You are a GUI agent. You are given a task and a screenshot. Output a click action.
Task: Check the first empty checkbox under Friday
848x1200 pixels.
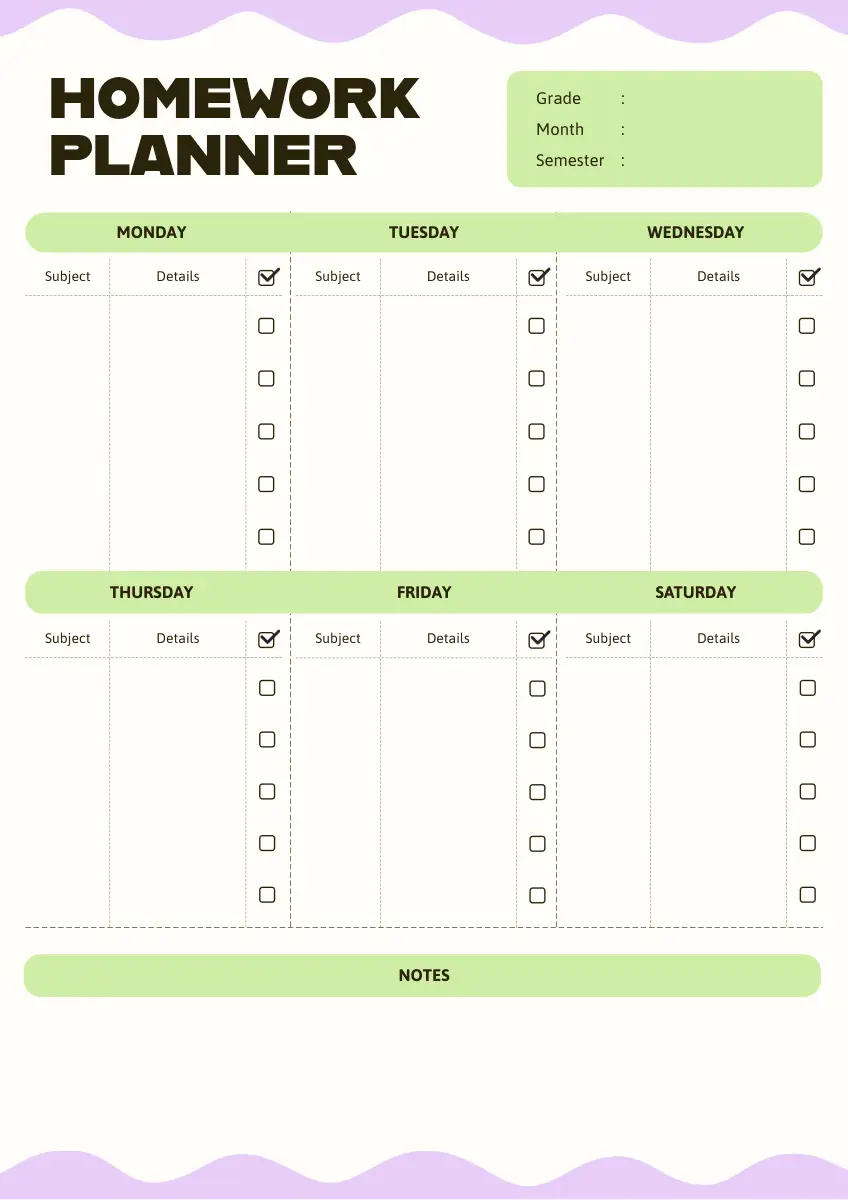537,688
